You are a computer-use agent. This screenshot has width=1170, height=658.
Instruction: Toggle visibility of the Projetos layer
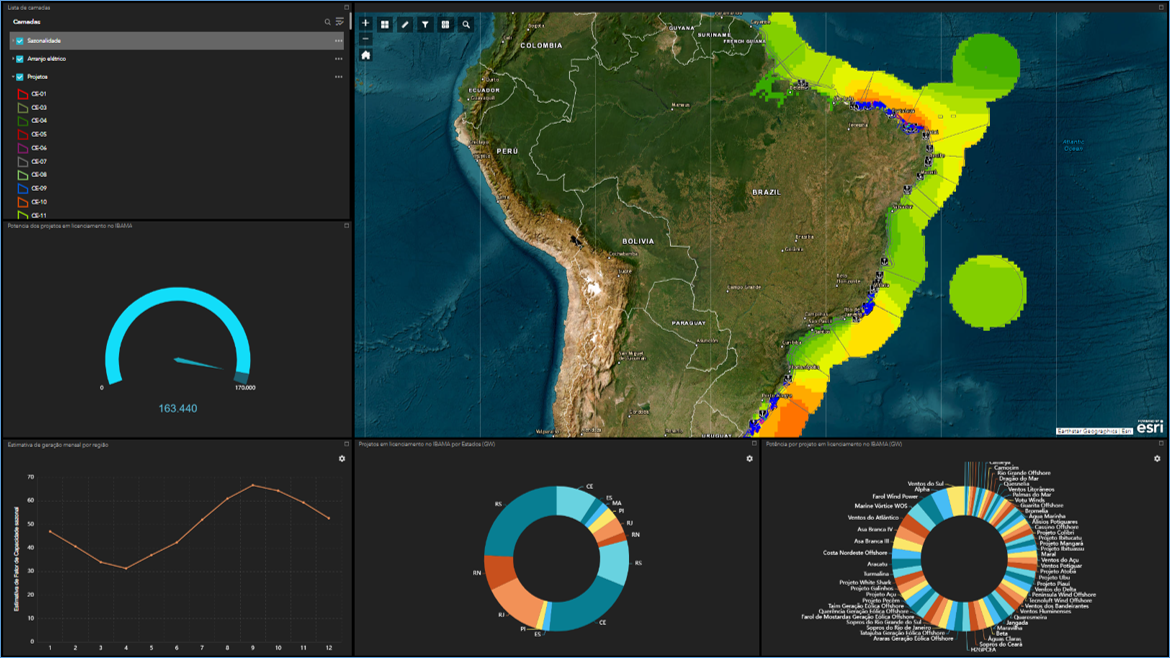[19, 76]
